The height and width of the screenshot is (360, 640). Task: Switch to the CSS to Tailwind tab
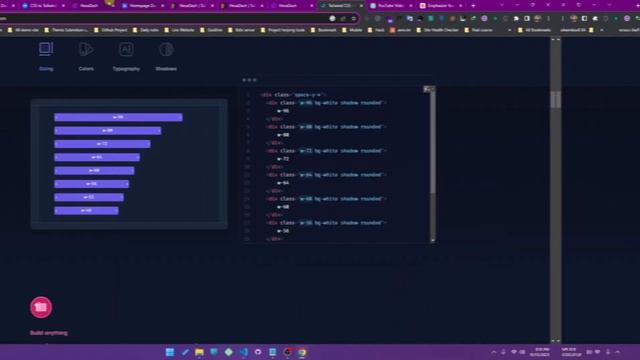(x=43, y=6)
